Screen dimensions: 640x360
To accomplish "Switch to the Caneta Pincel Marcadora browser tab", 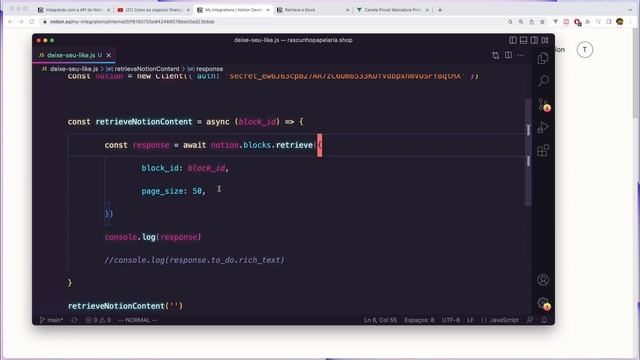I will tap(392, 10).
